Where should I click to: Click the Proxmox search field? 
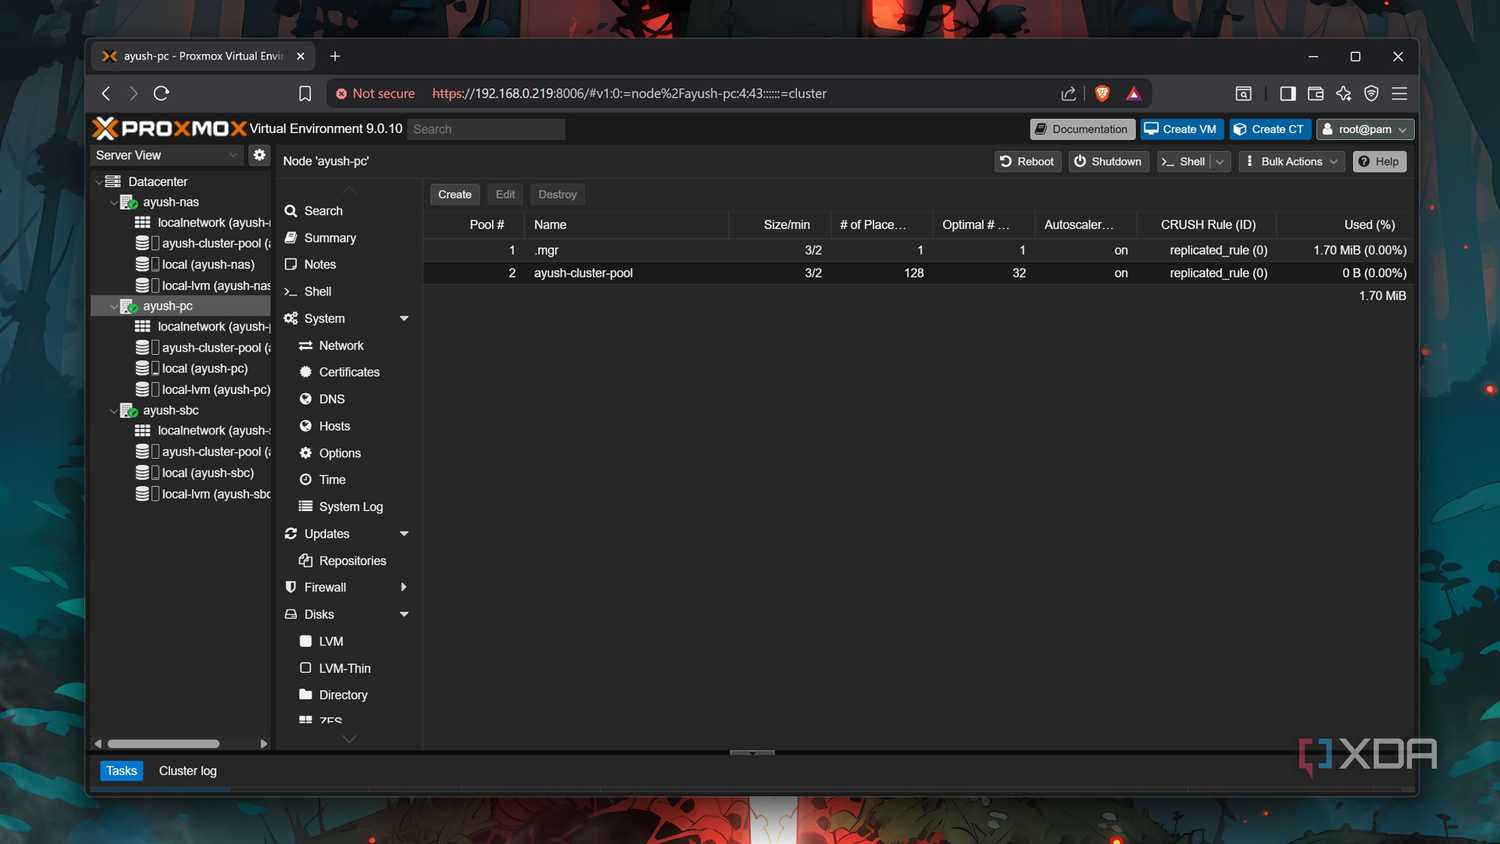[486, 129]
